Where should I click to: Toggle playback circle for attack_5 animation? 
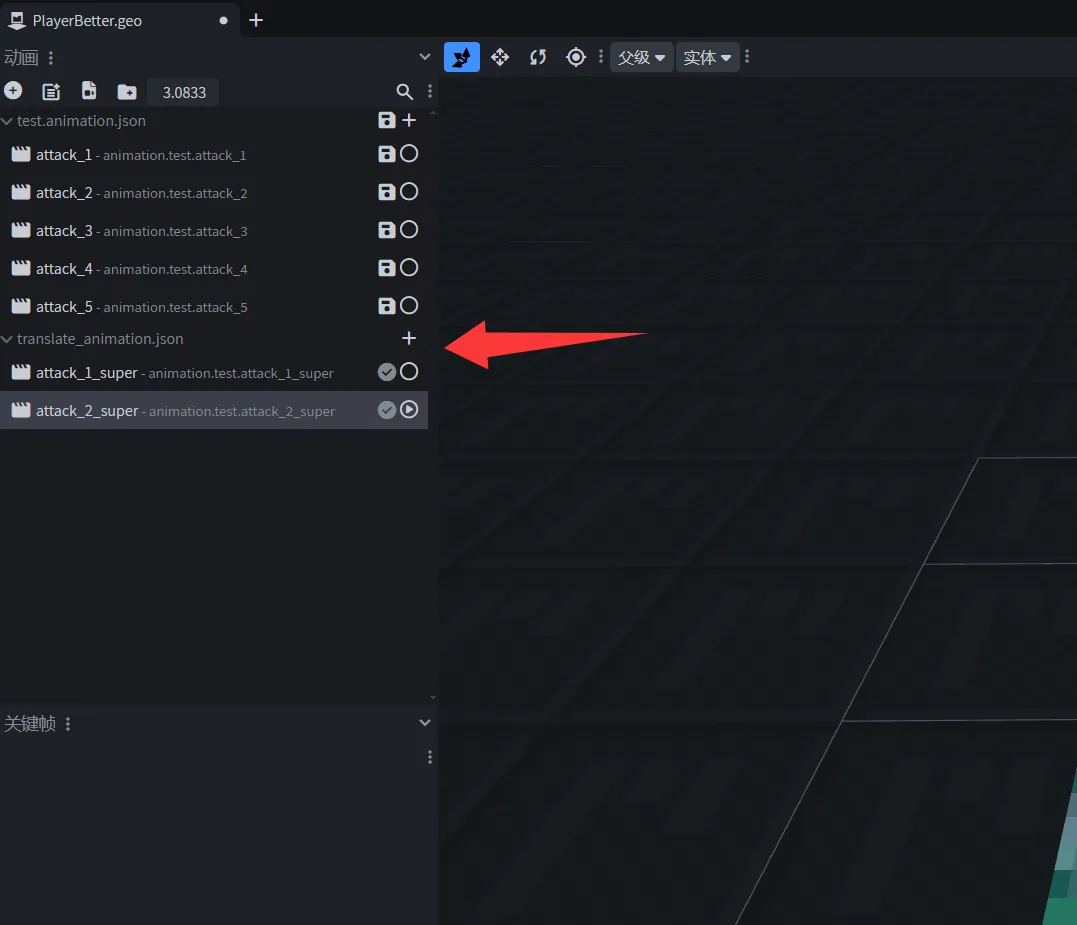click(409, 306)
